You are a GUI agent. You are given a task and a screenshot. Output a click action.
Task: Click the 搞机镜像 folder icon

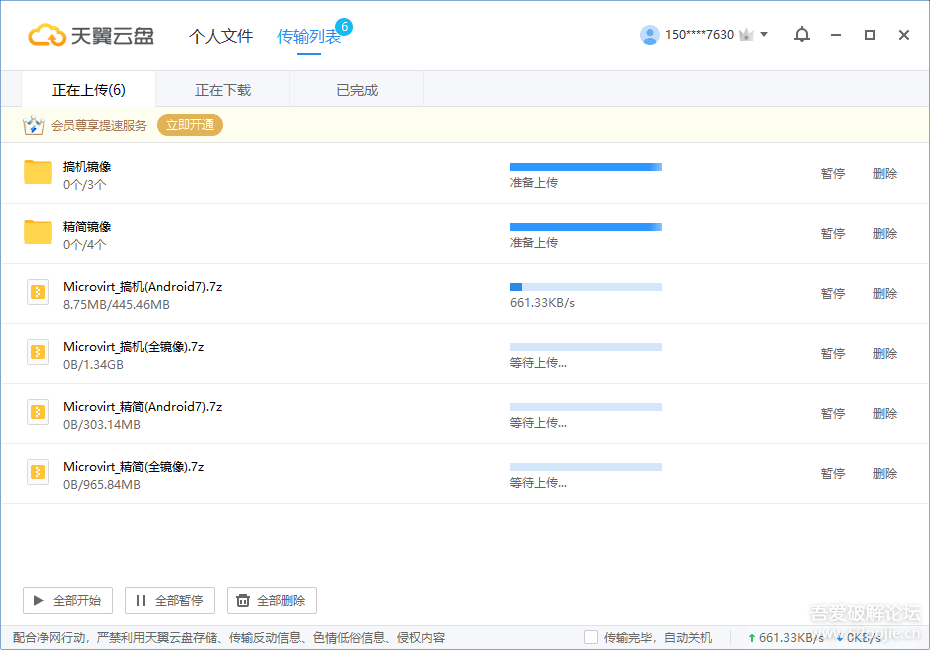pyautogui.click(x=38, y=173)
